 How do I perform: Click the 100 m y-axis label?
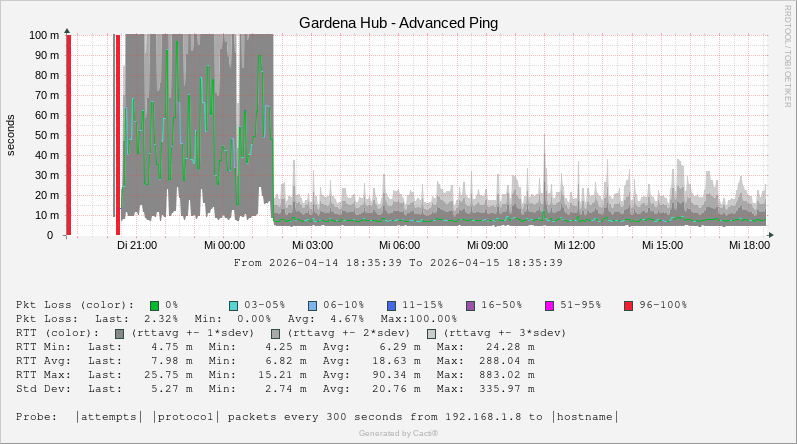(x=42, y=35)
